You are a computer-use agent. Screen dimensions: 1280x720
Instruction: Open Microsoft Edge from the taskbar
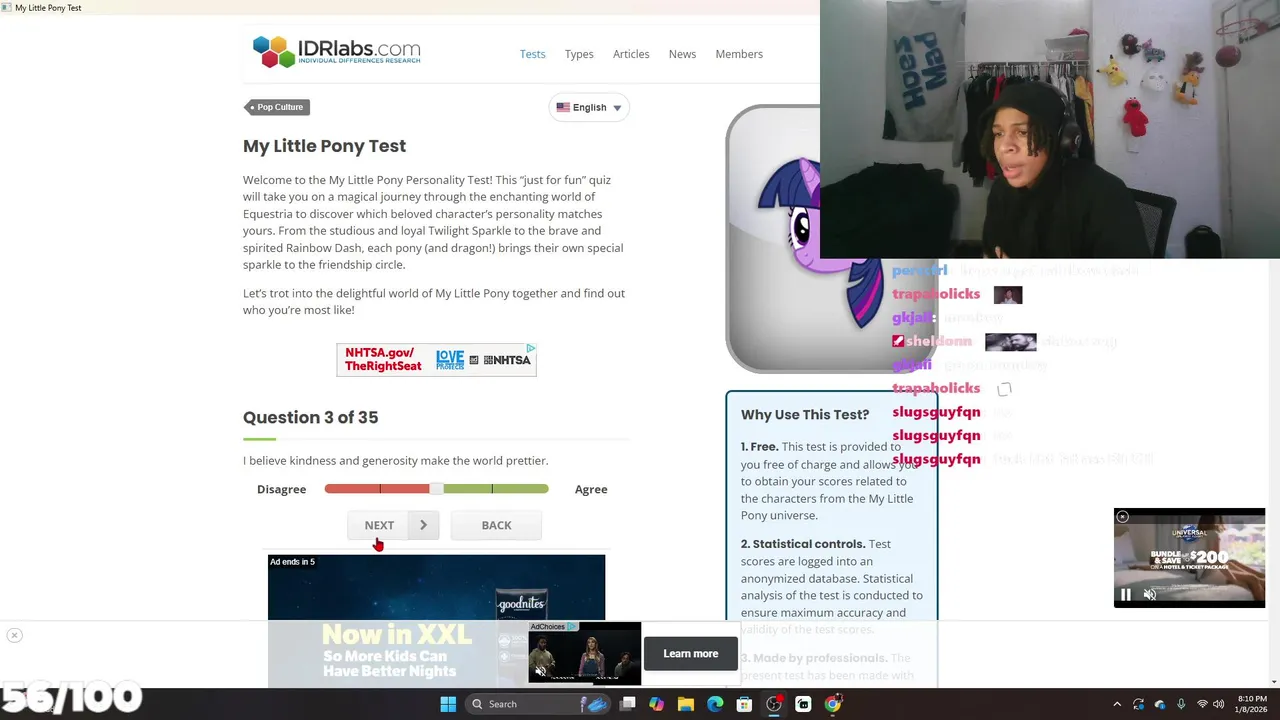pos(715,704)
